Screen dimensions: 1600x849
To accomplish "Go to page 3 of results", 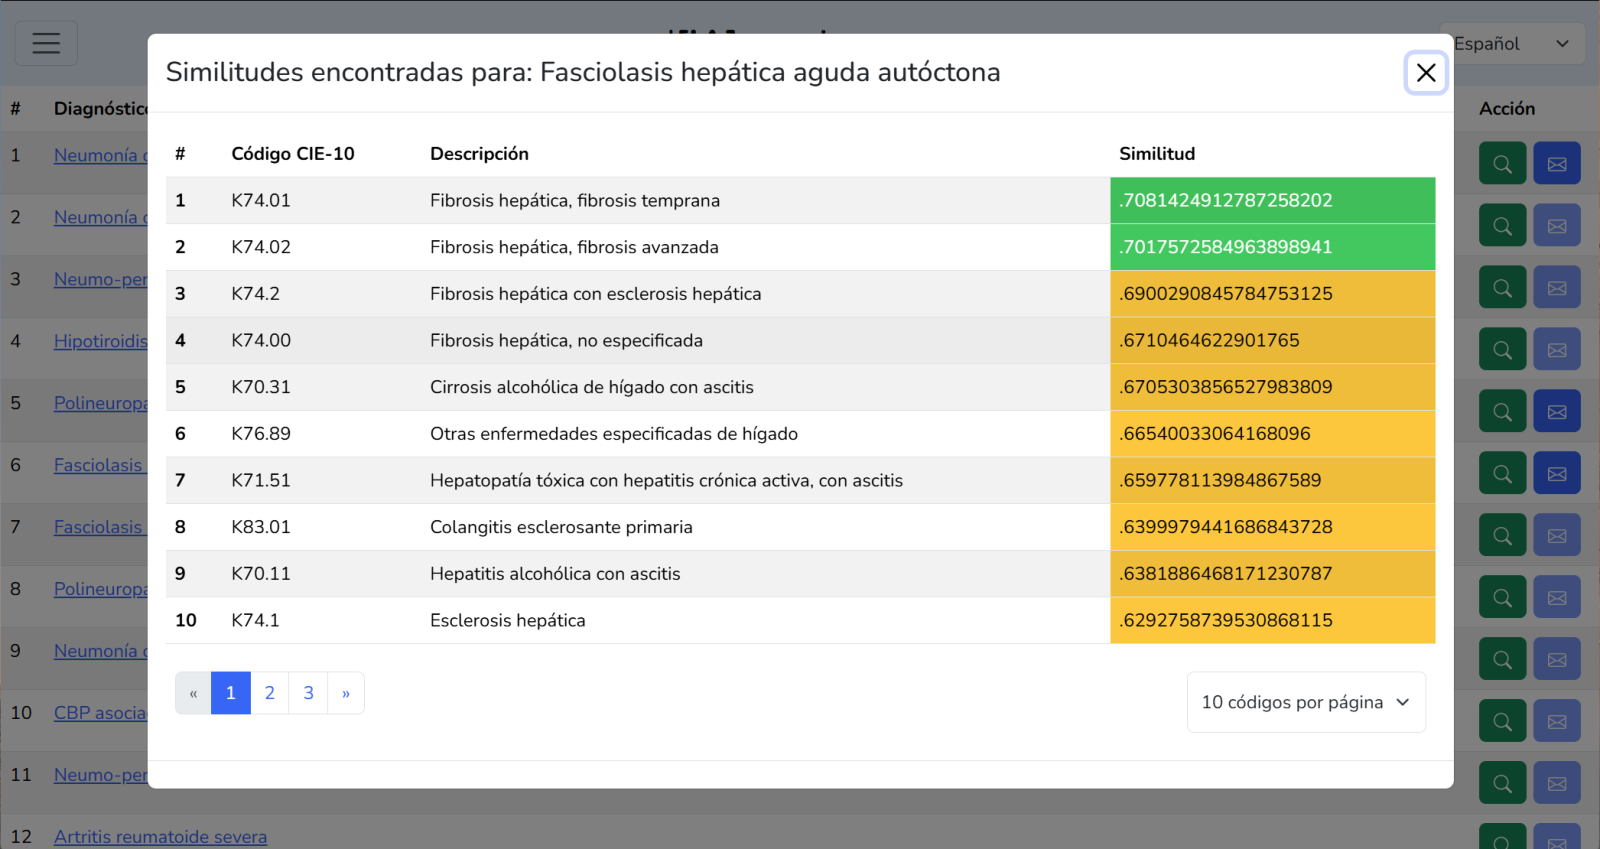I will [308, 693].
